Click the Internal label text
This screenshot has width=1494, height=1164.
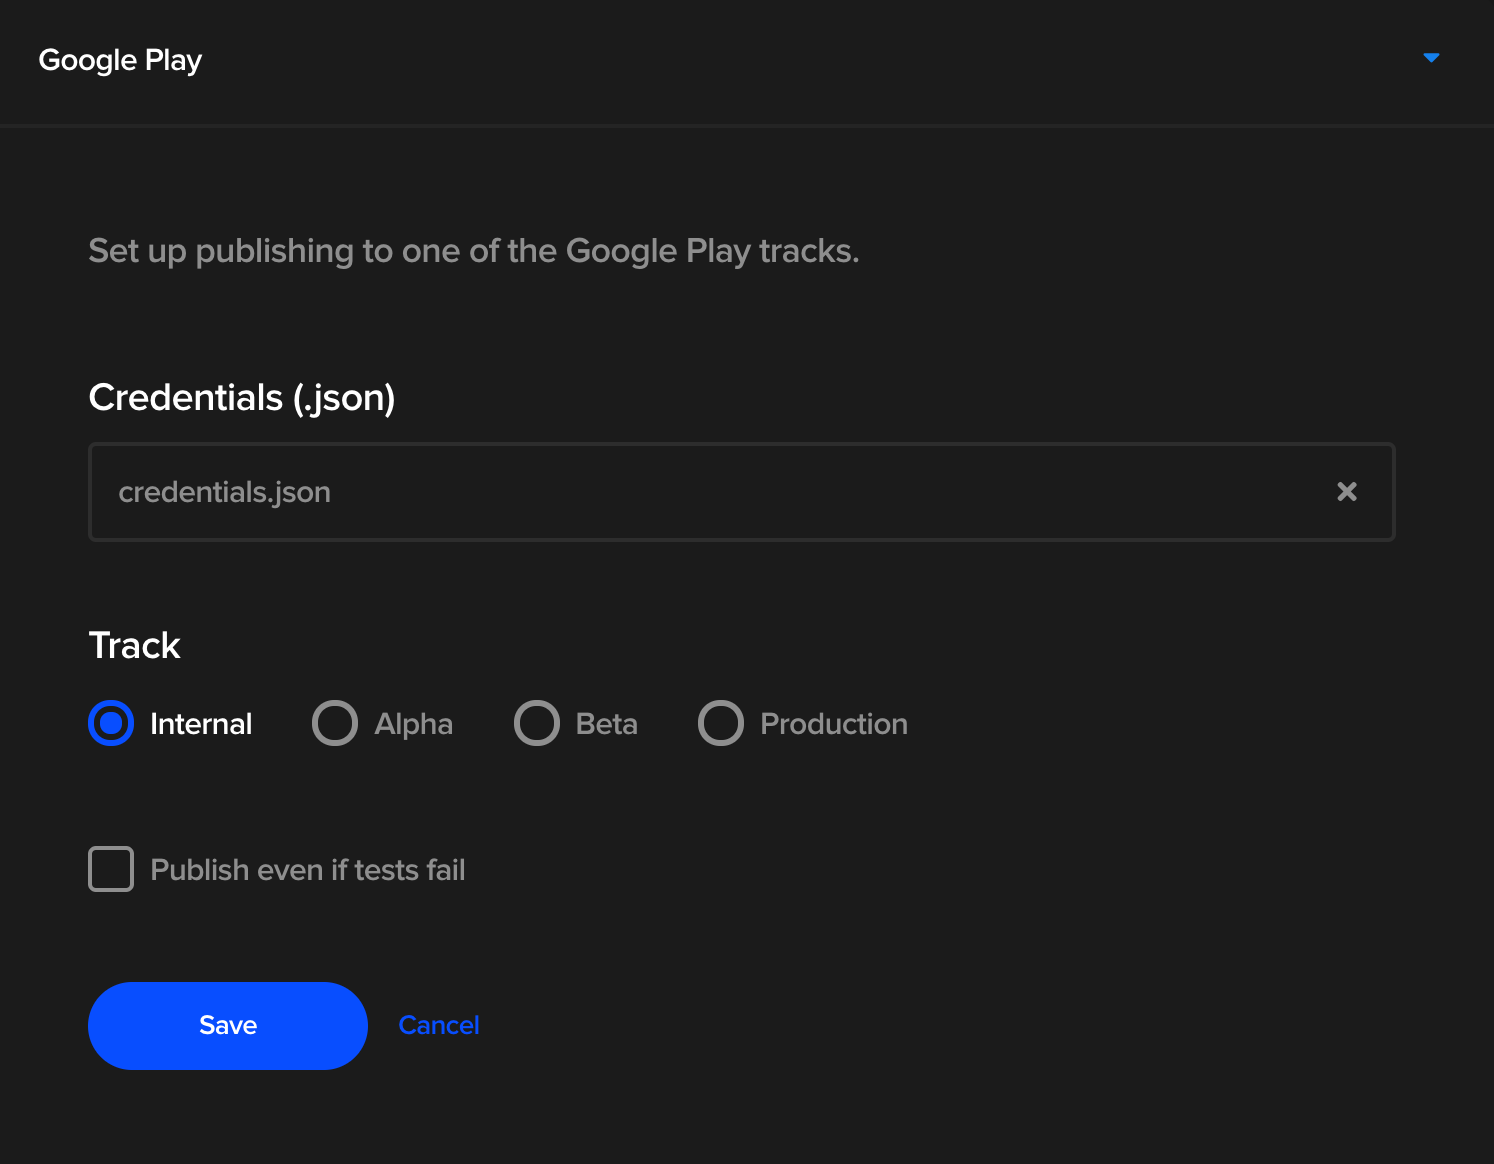coord(201,724)
